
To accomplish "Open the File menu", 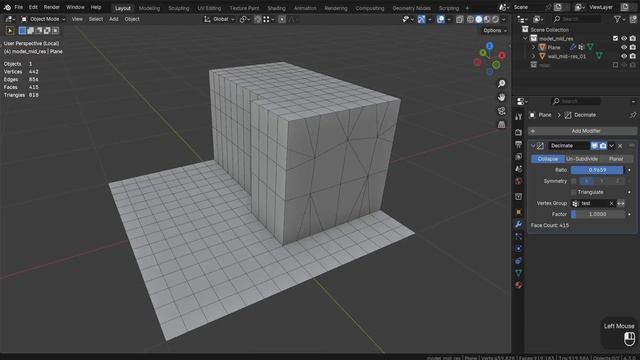I will (x=19, y=7).
